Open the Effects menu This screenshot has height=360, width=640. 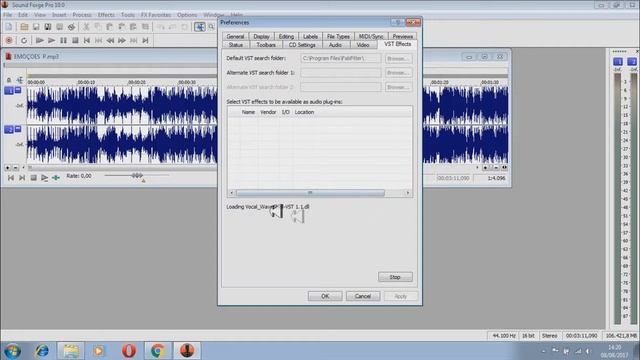tap(106, 15)
